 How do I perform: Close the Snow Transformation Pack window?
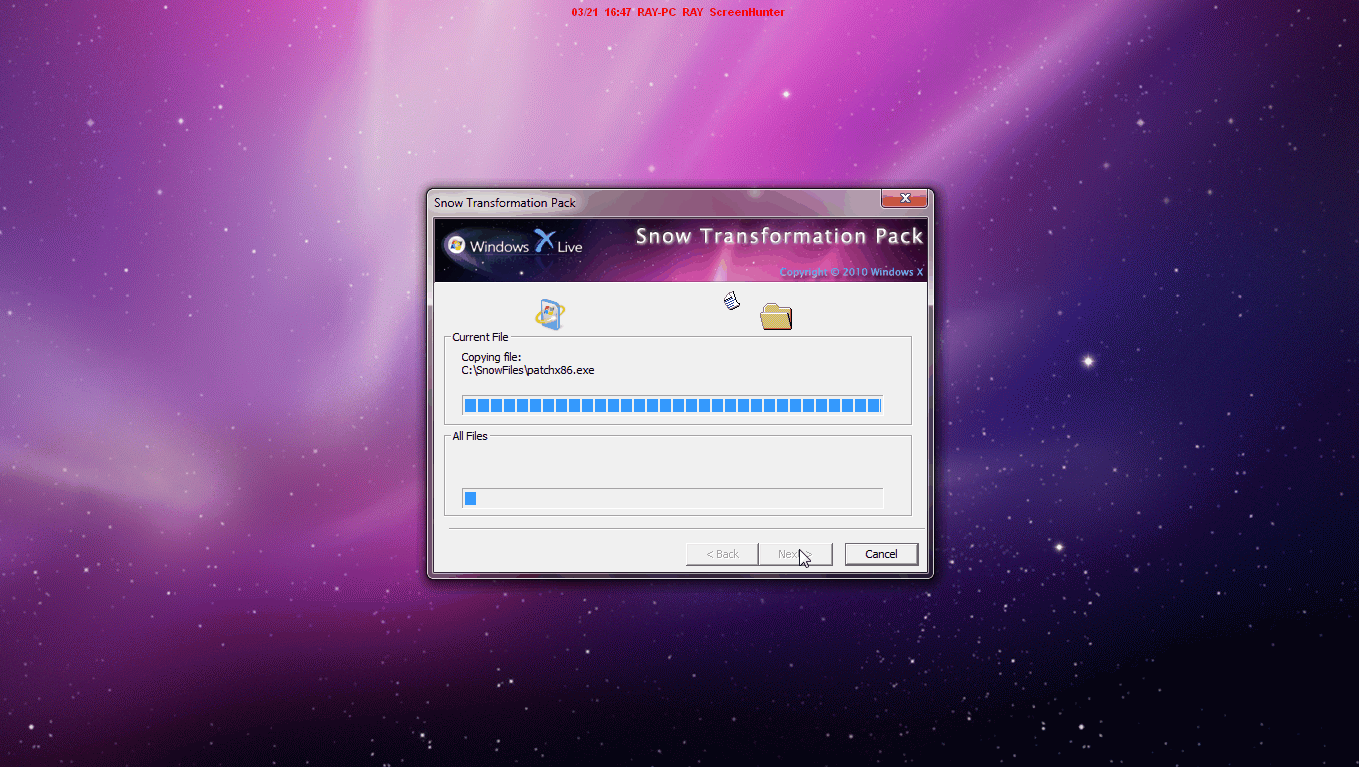coord(904,198)
